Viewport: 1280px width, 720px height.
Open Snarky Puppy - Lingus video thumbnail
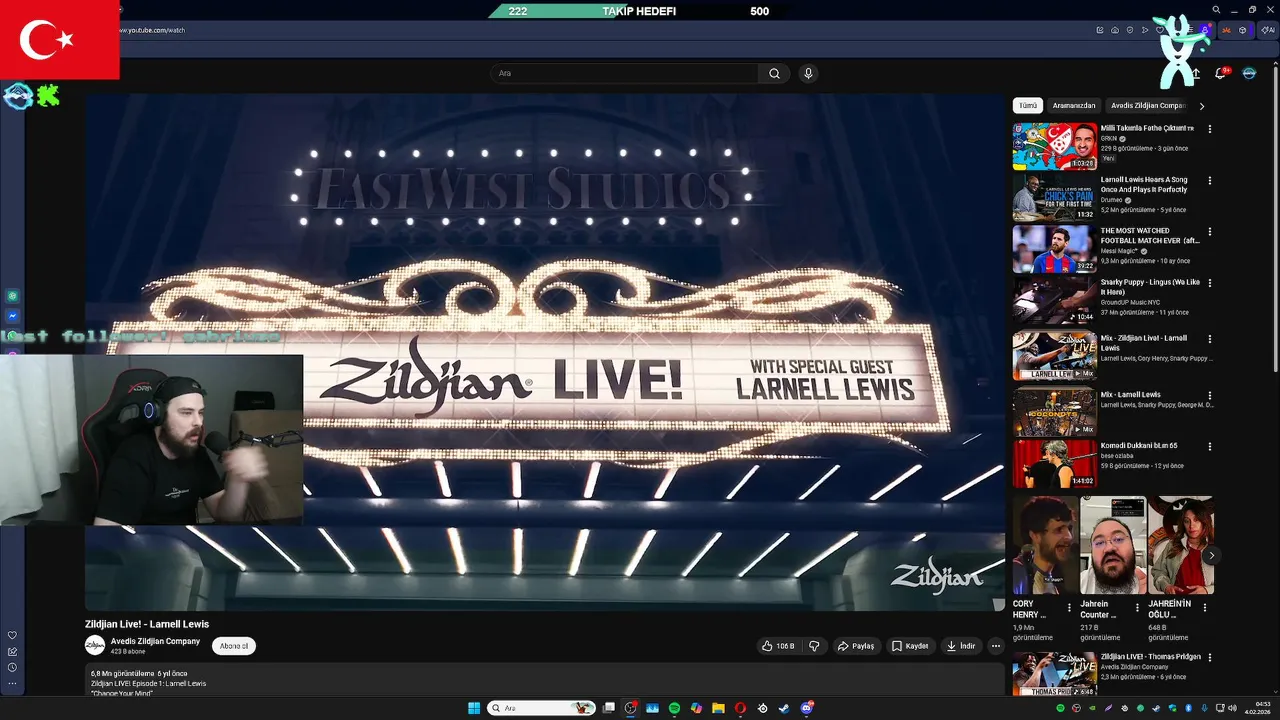click(1055, 299)
